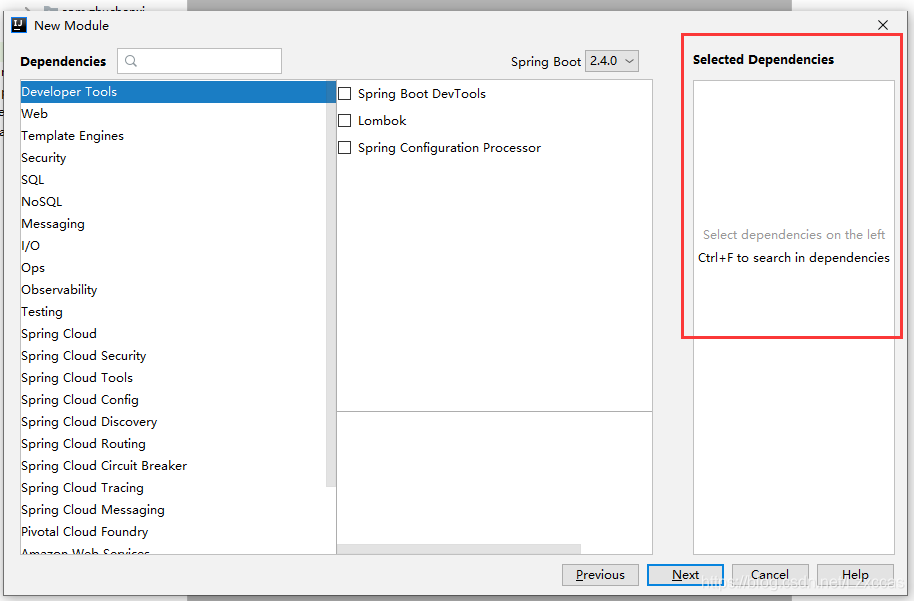Screen dimensions: 914x601
Task: Check Spring Configuration Processor dependency
Action: tap(345, 148)
